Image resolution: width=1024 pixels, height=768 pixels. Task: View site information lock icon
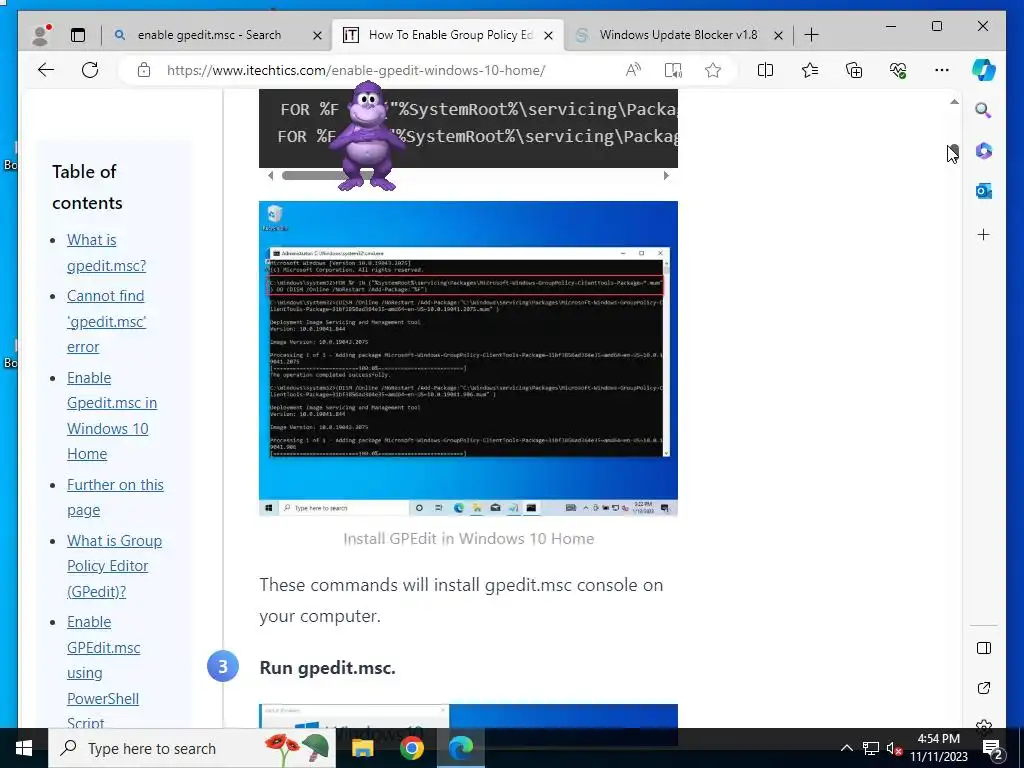point(144,70)
